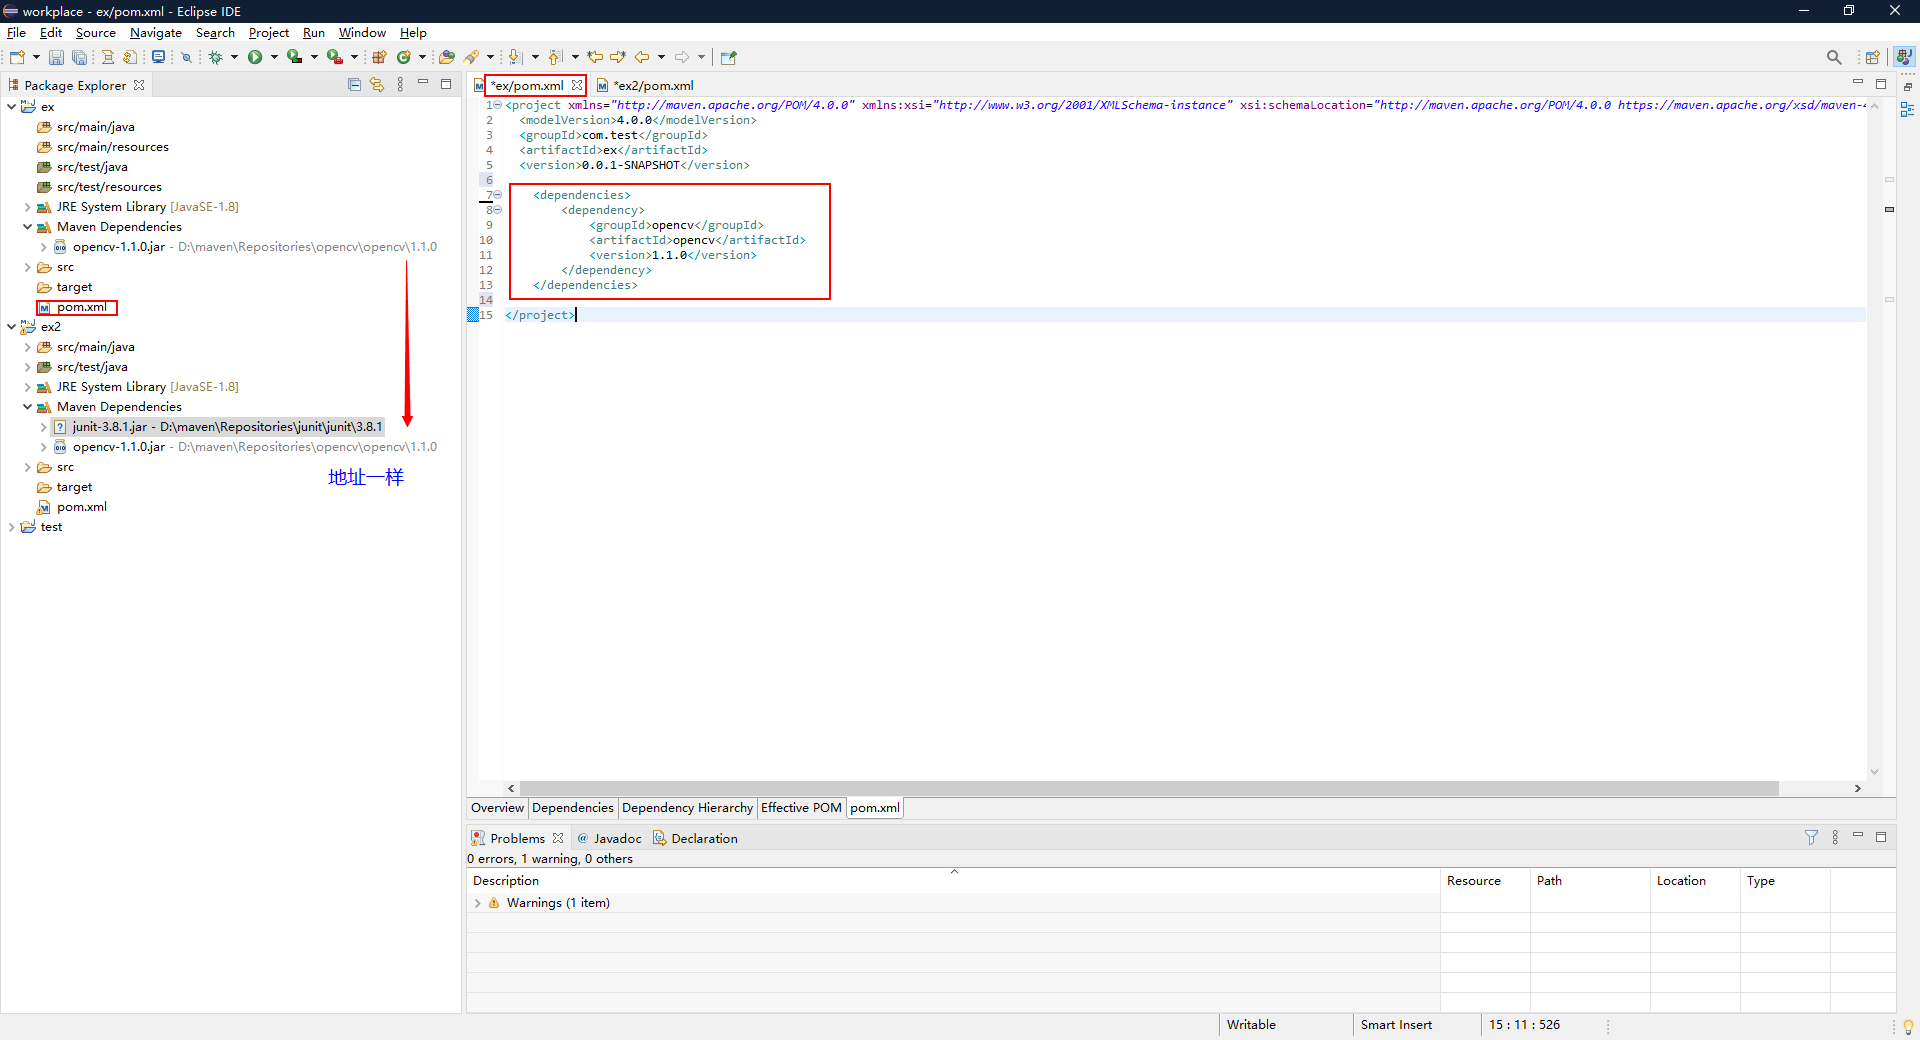This screenshot has width=1920, height=1040.
Task: Open Package Explorer View Menu dots
Action: 400,85
